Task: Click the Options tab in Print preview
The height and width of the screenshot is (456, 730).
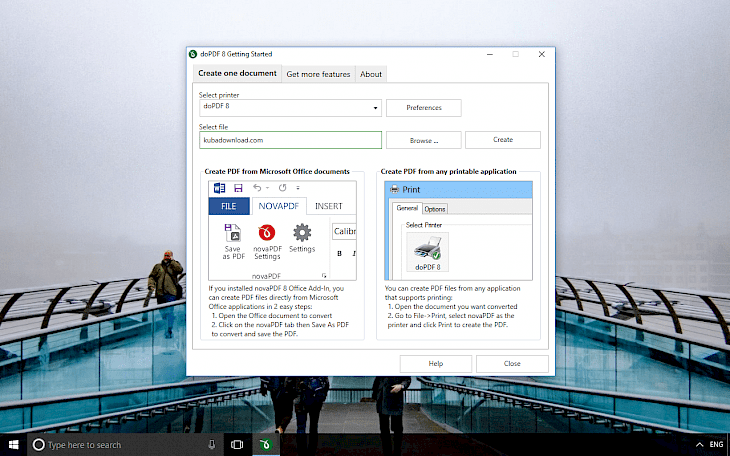Action: point(435,209)
